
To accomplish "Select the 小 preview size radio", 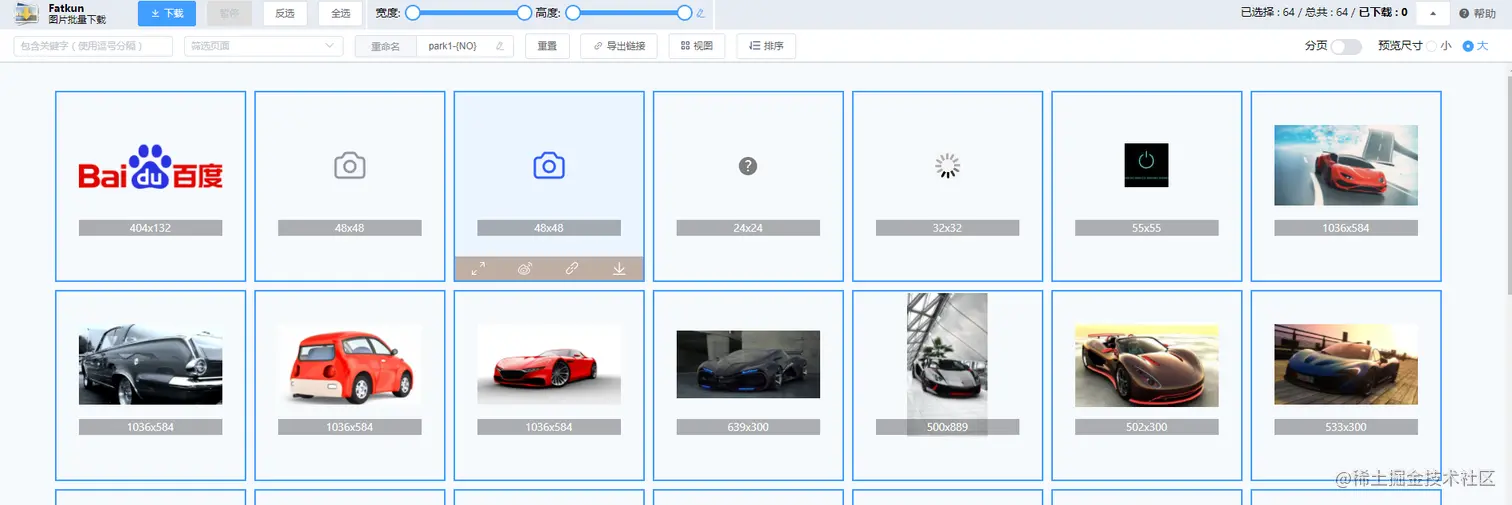I will pyautogui.click(x=1432, y=46).
